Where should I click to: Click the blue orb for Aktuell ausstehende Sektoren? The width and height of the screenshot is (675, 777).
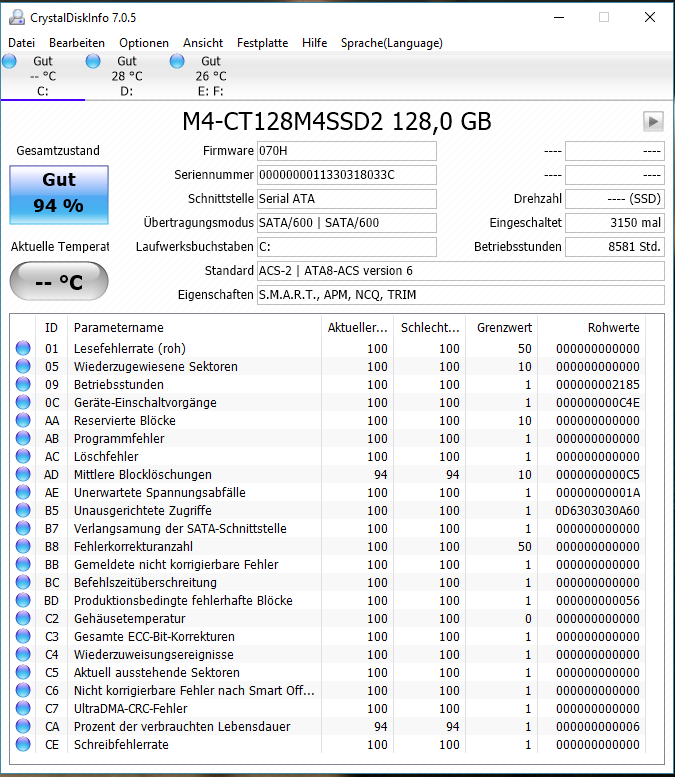23,672
